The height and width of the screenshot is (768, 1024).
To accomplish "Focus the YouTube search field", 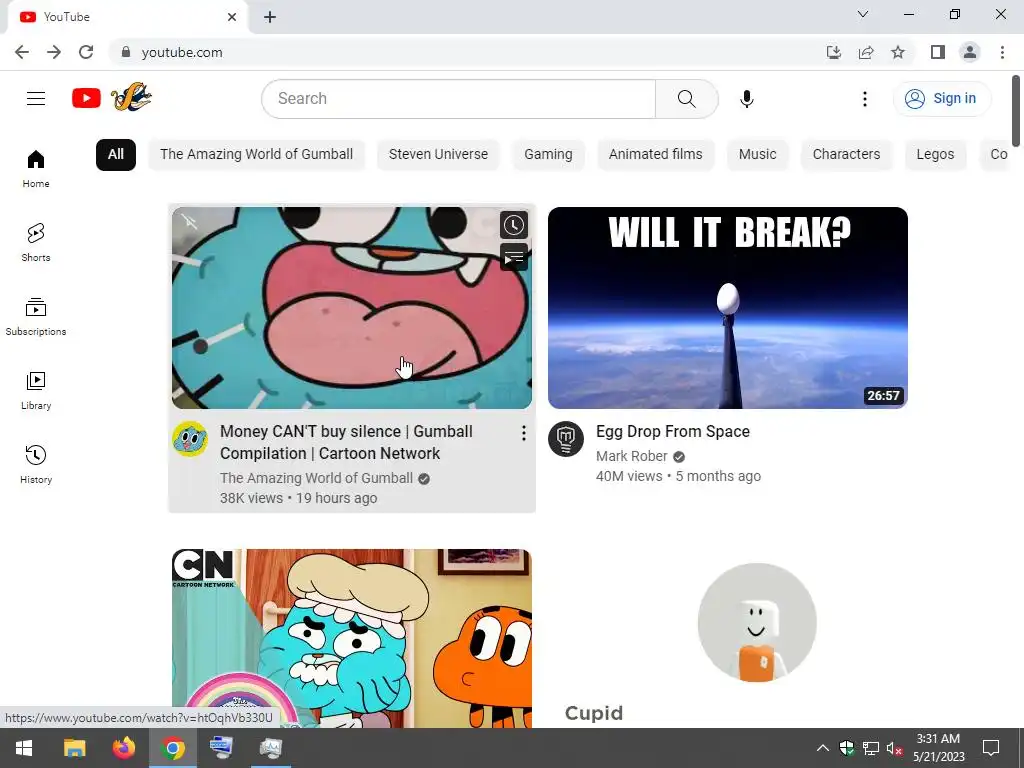I will tap(458, 99).
